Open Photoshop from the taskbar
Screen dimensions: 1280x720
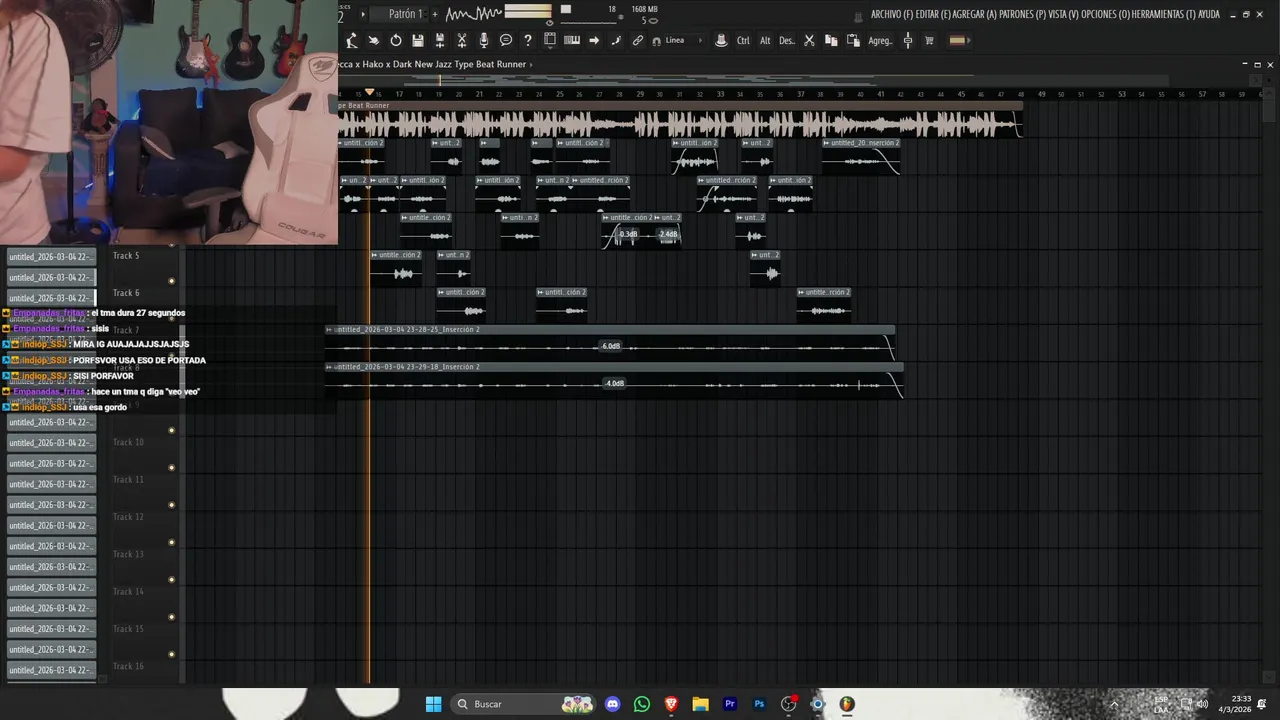(x=759, y=704)
